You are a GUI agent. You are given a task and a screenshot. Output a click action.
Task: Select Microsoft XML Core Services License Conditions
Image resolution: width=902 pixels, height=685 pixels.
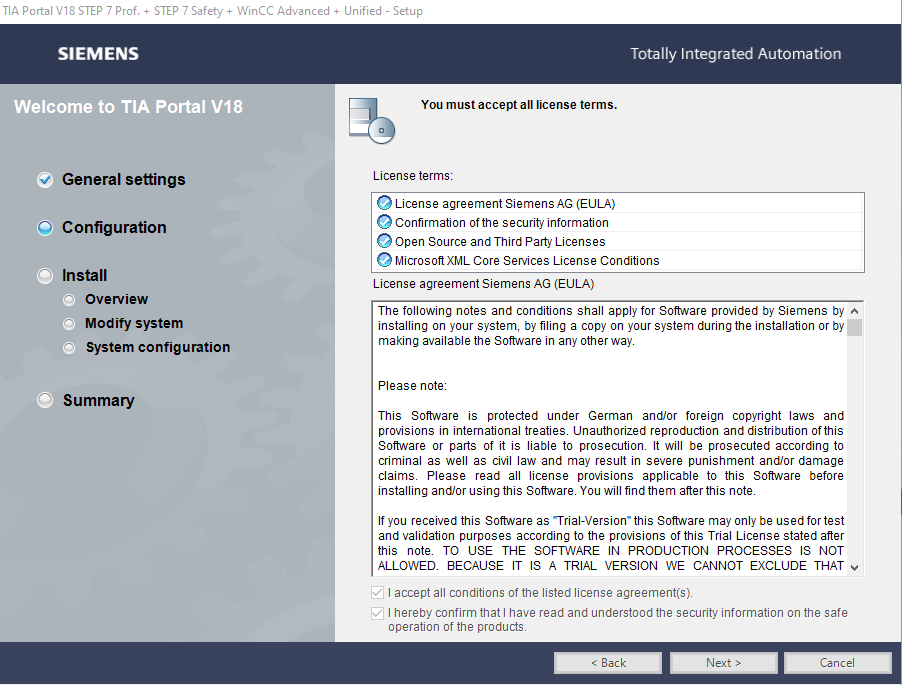(617, 261)
